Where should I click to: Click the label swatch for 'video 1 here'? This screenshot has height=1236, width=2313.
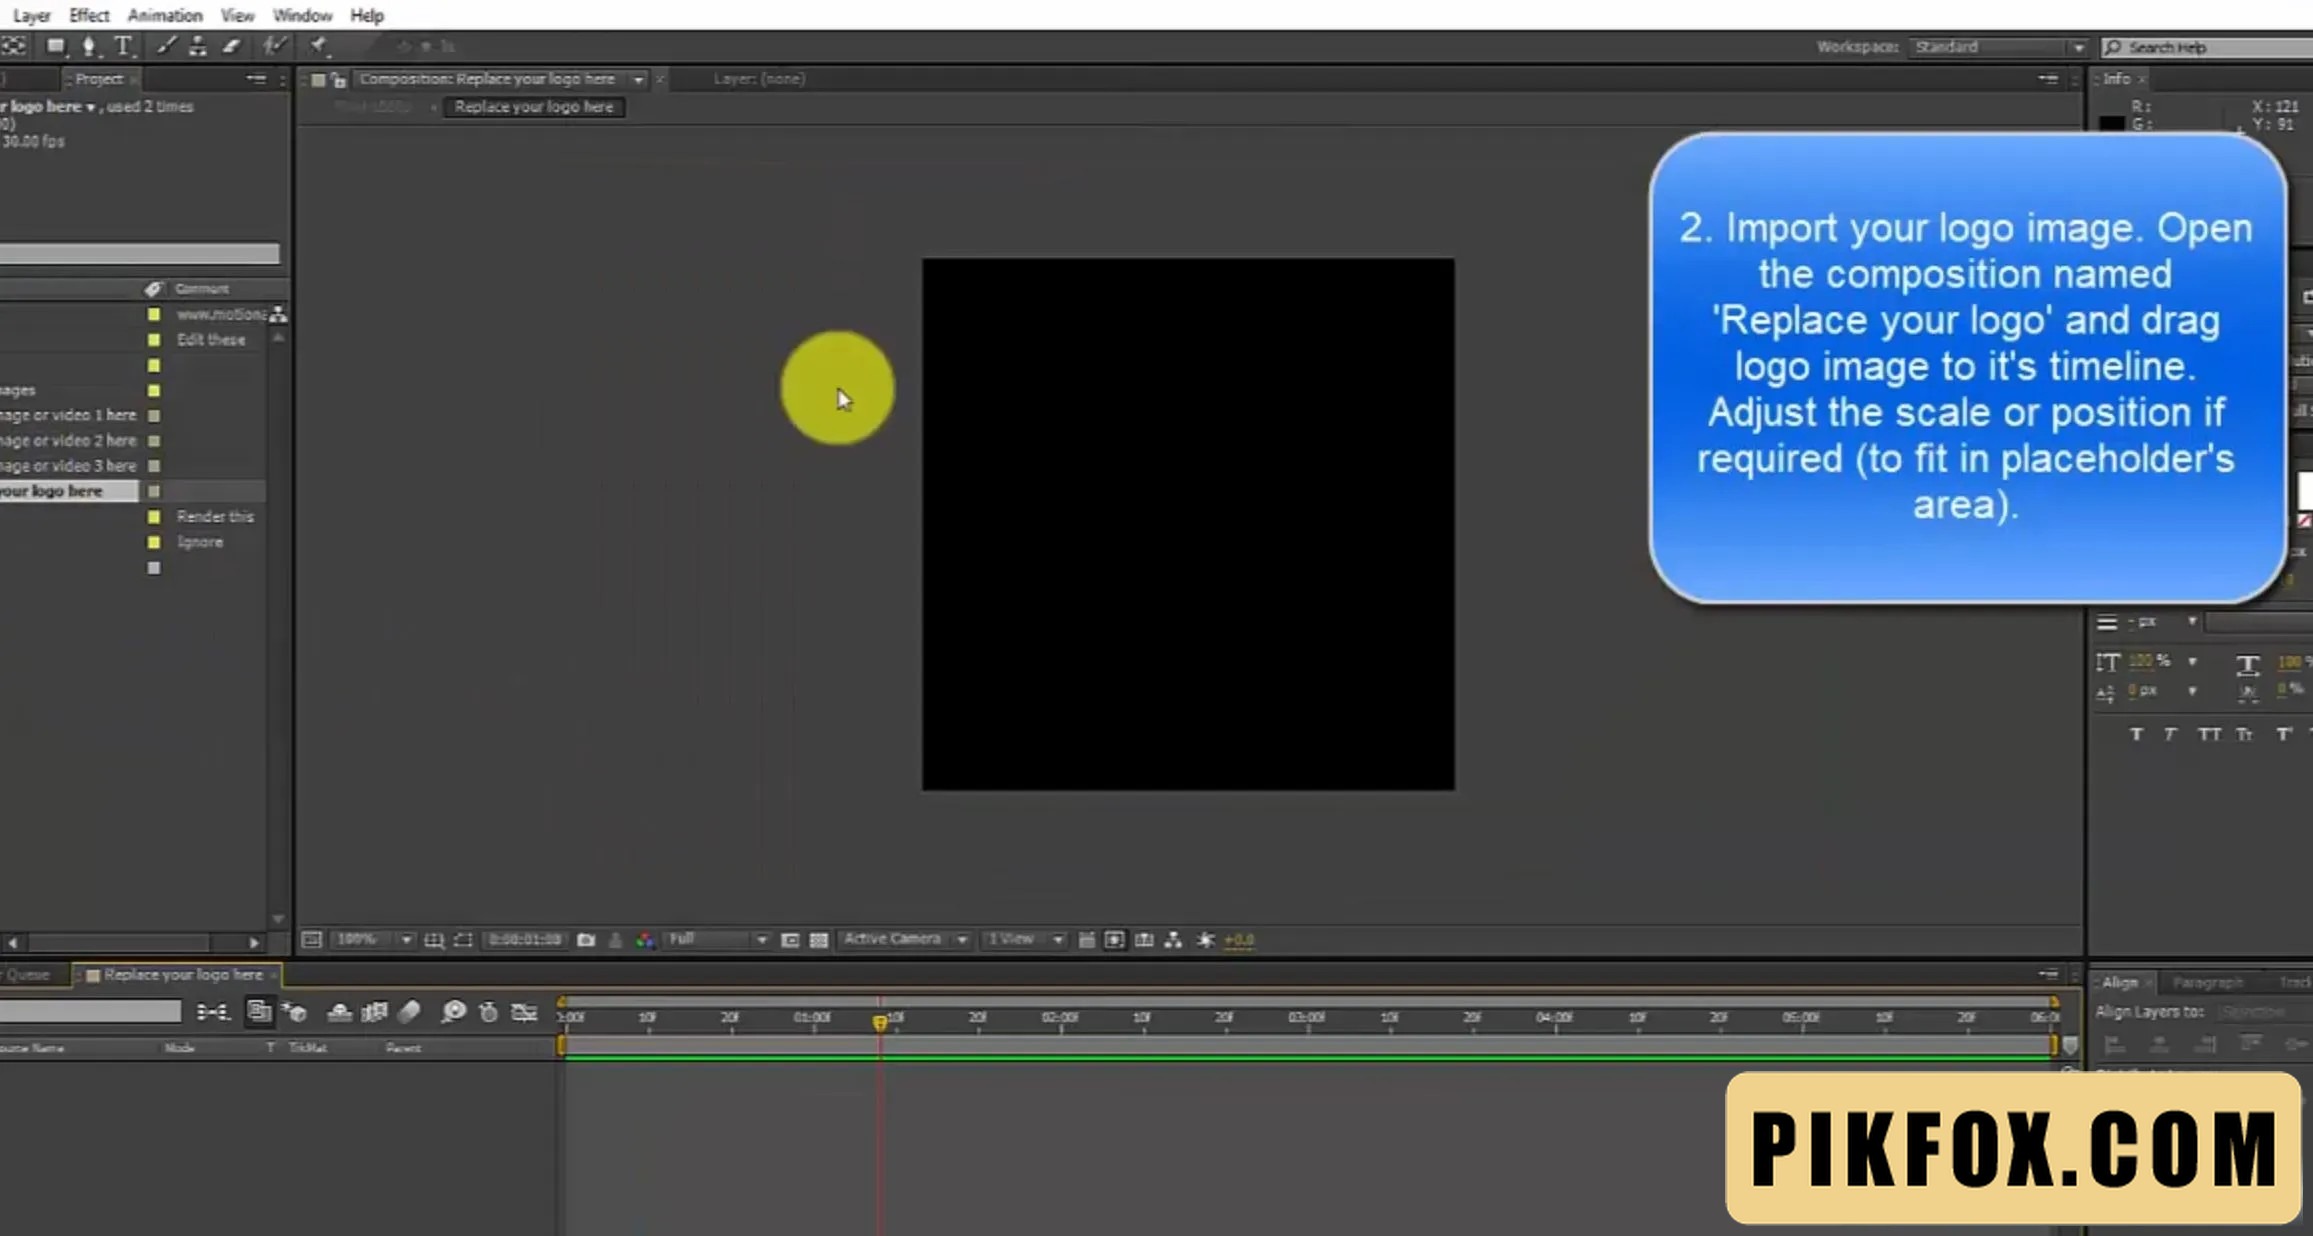(154, 415)
